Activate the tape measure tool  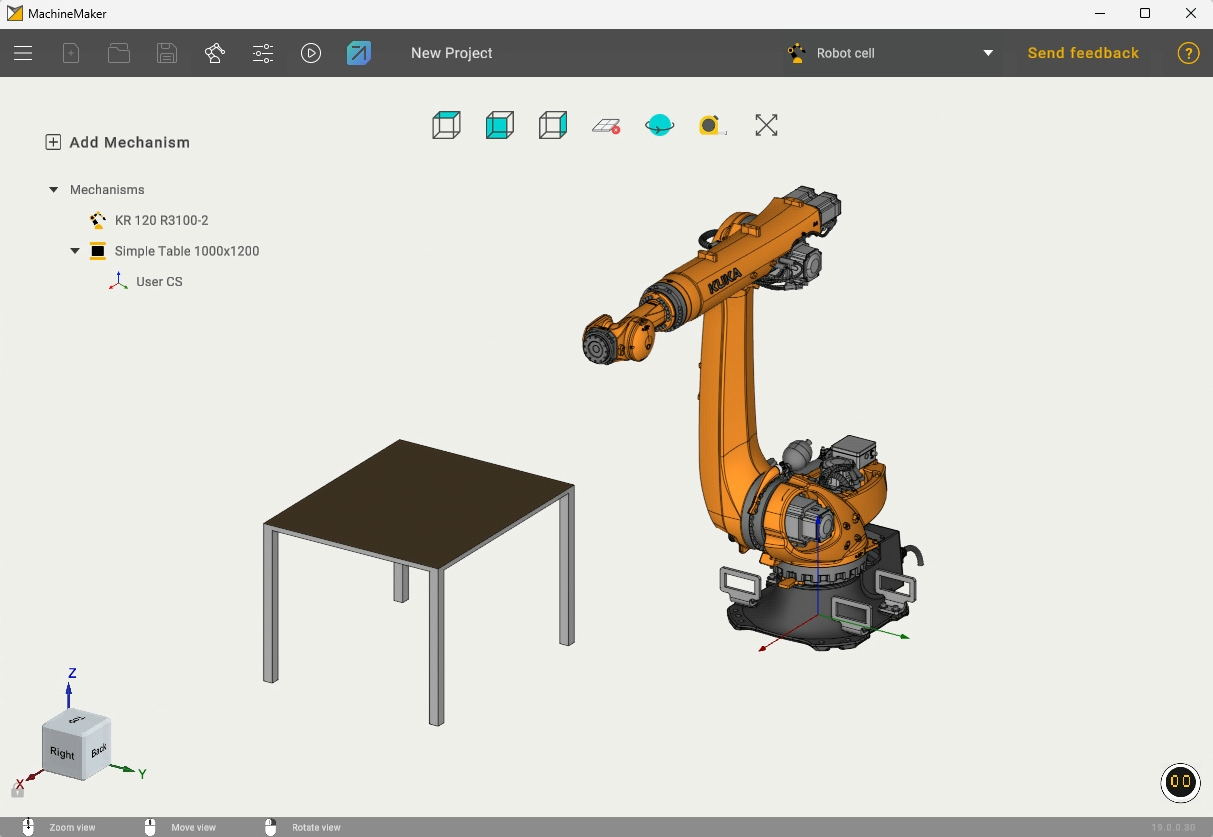tap(711, 125)
